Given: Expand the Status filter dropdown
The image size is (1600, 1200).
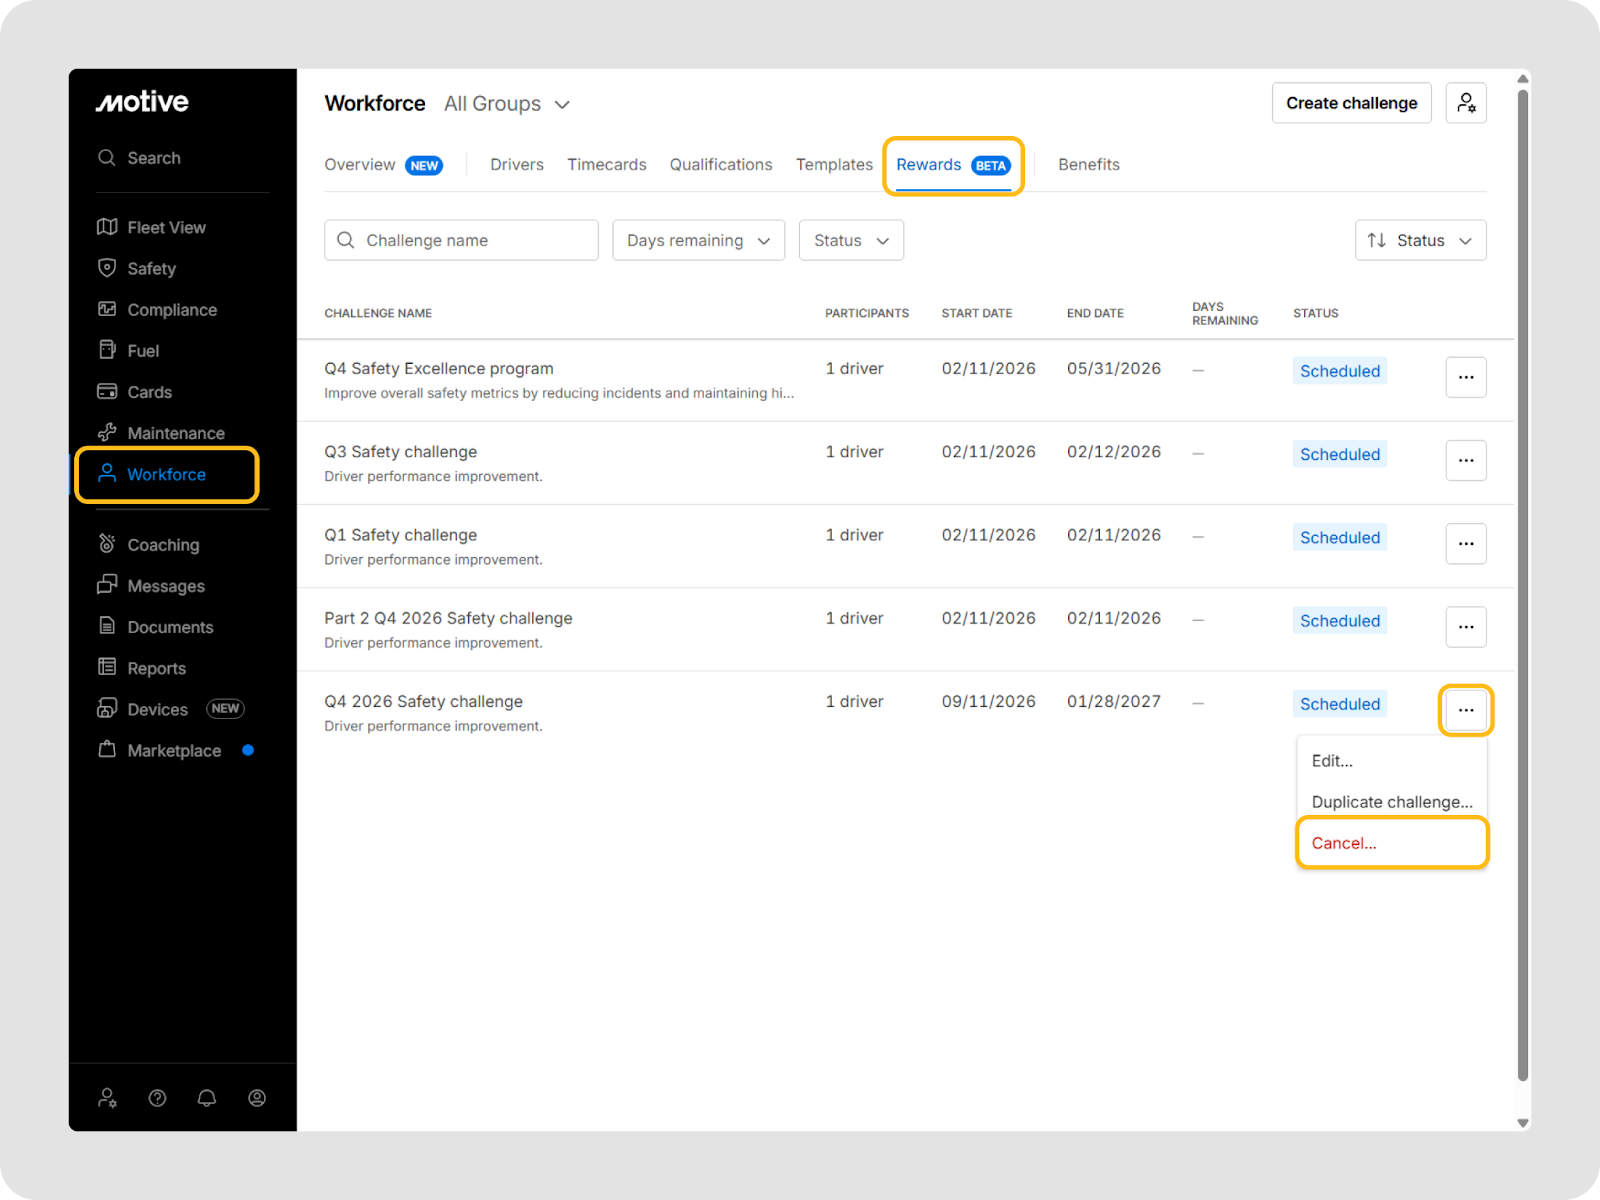Looking at the screenshot, I should (x=851, y=240).
